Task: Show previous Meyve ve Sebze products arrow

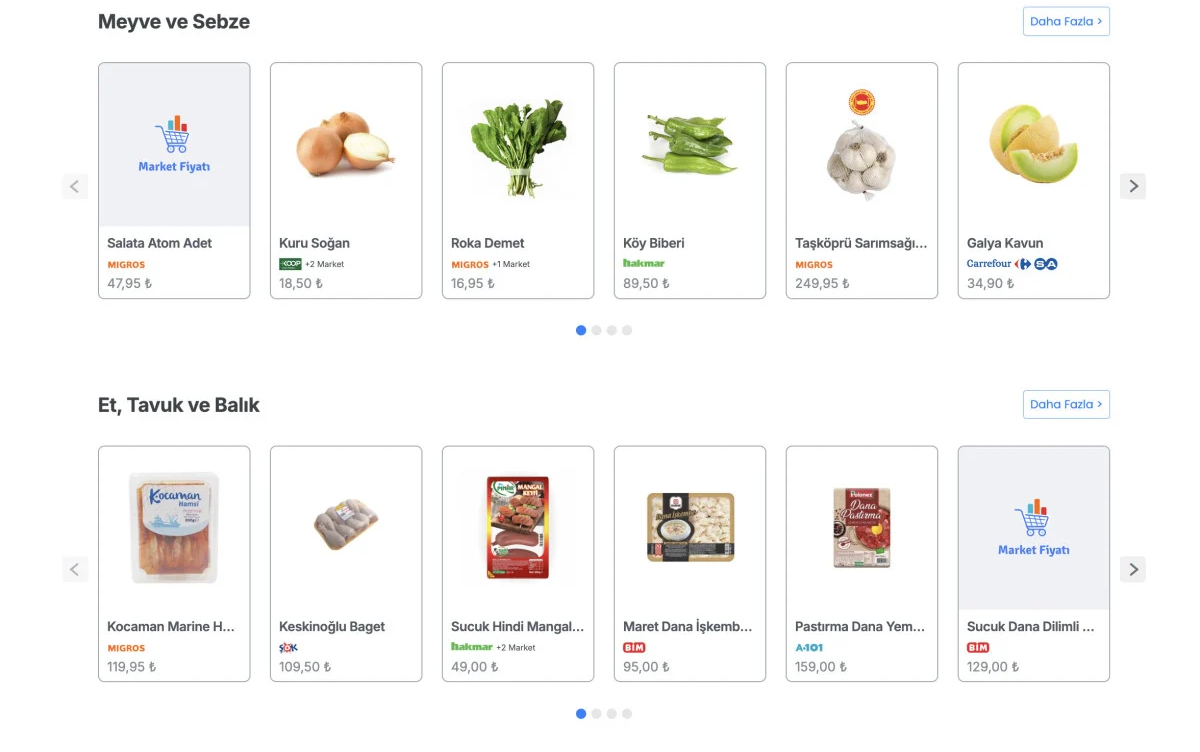Action: pyautogui.click(x=75, y=186)
